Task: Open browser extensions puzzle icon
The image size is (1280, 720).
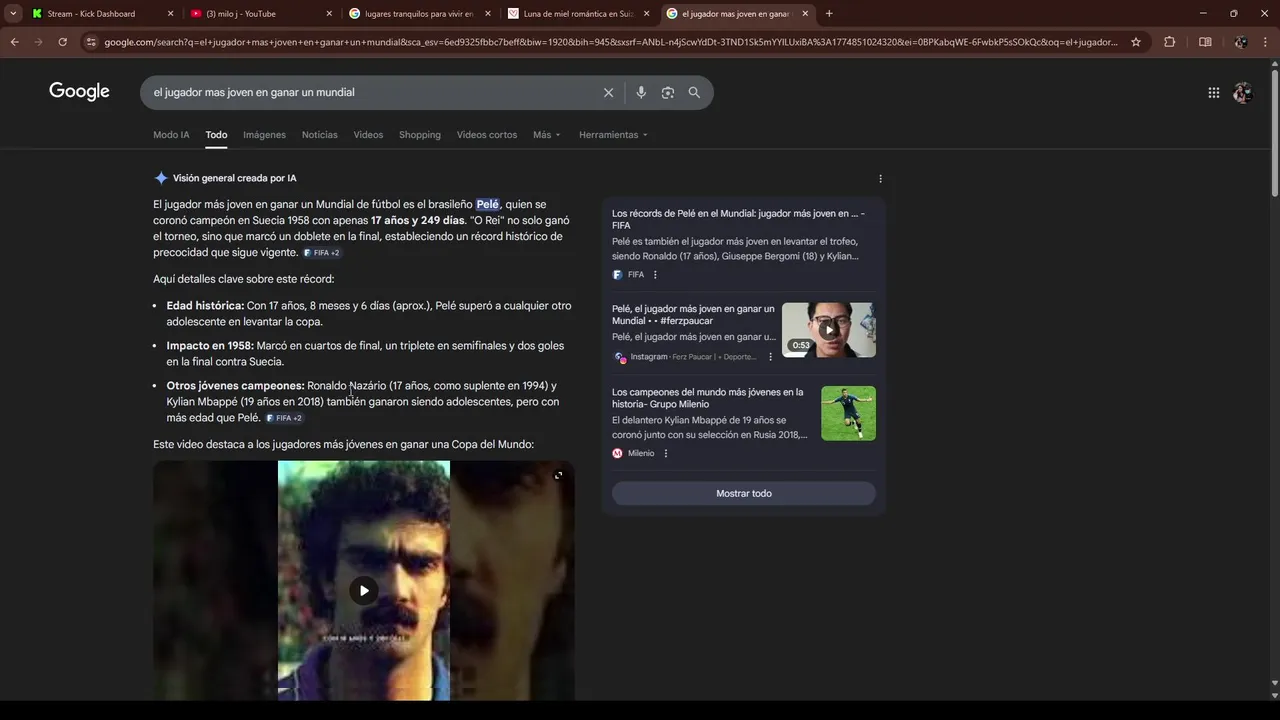Action: (x=1169, y=42)
